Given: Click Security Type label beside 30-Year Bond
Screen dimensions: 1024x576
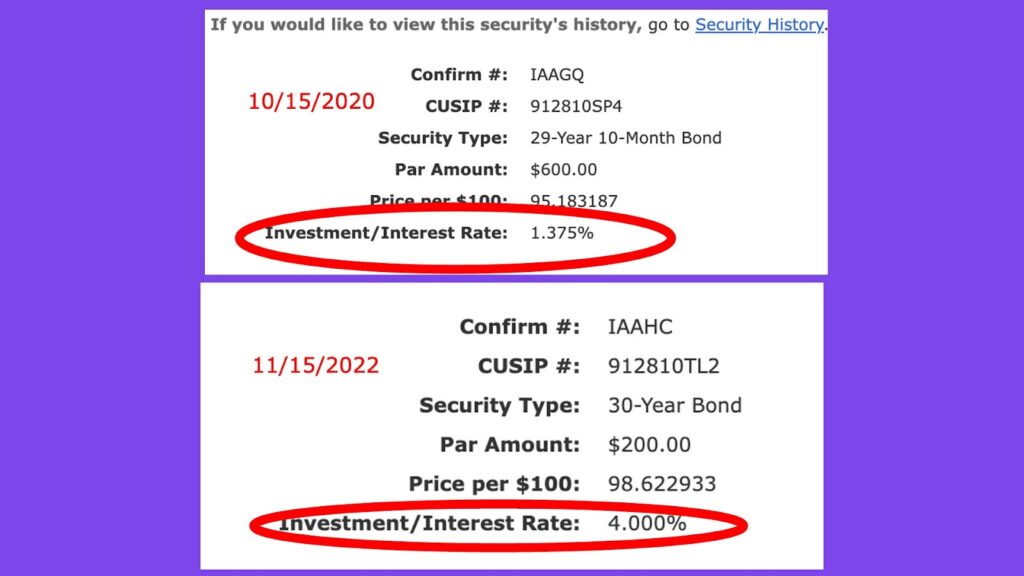Looking at the screenshot, I should [499, 406].
